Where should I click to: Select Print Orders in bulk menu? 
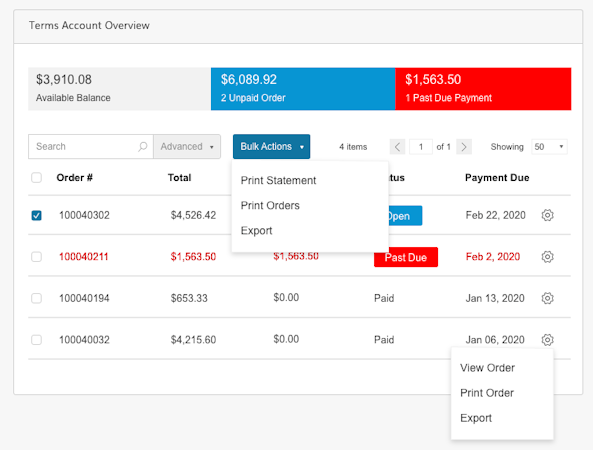[270, 205]
